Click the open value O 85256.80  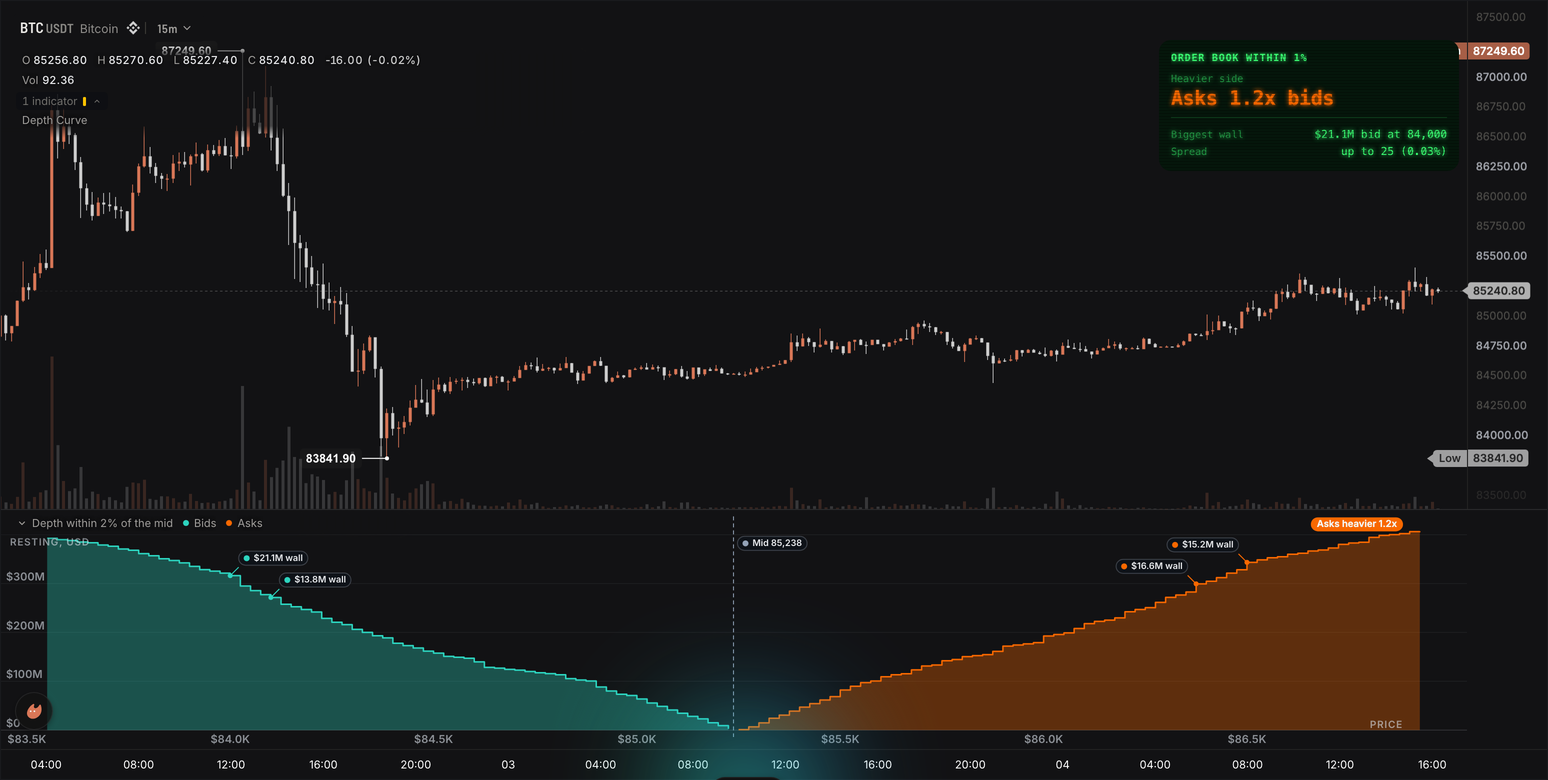coord(54,60)
